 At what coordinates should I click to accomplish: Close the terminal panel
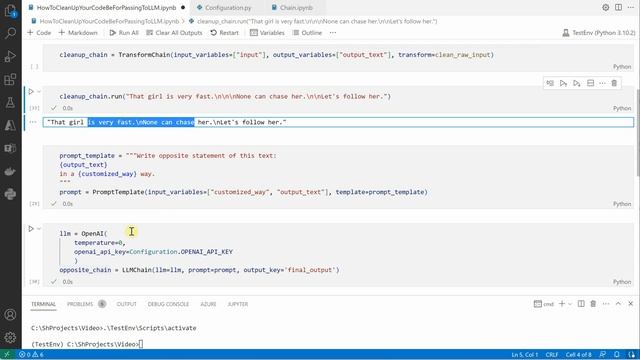631,304
